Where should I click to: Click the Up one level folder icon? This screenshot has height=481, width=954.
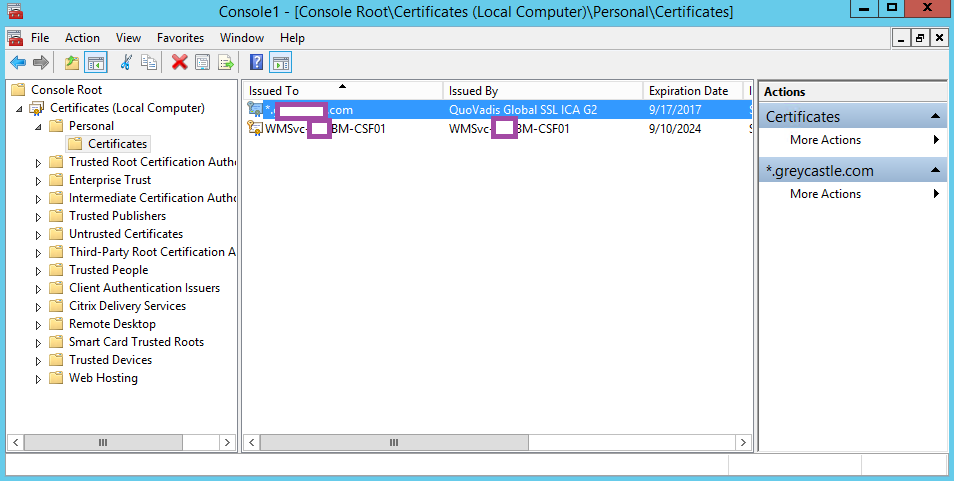[72, 62]
